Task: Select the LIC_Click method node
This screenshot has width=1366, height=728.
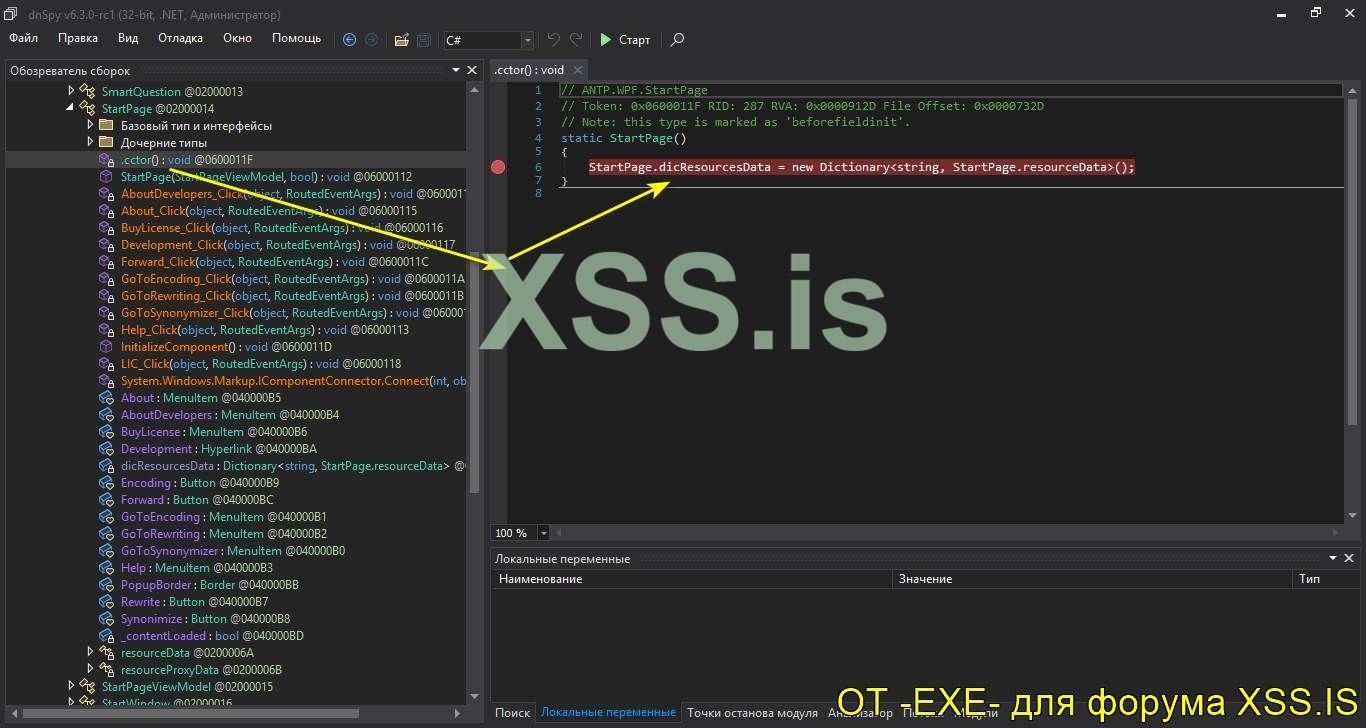Action: pos(261,364)
